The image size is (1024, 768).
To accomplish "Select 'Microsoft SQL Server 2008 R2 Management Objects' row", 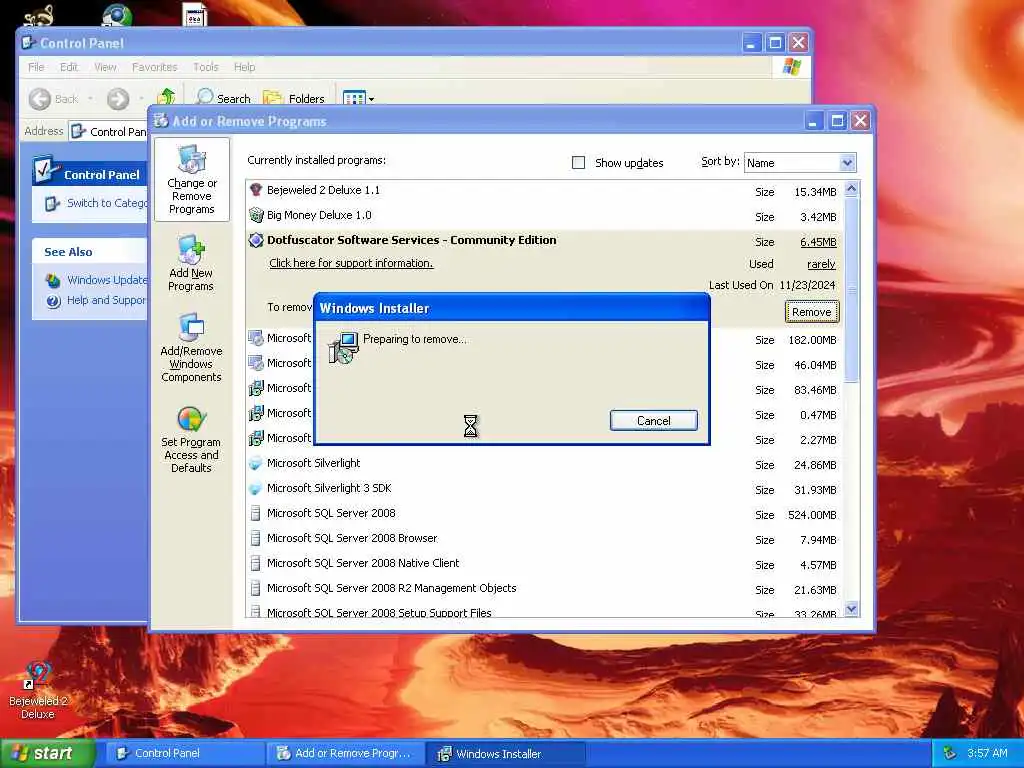I will (x=545, y=588).
